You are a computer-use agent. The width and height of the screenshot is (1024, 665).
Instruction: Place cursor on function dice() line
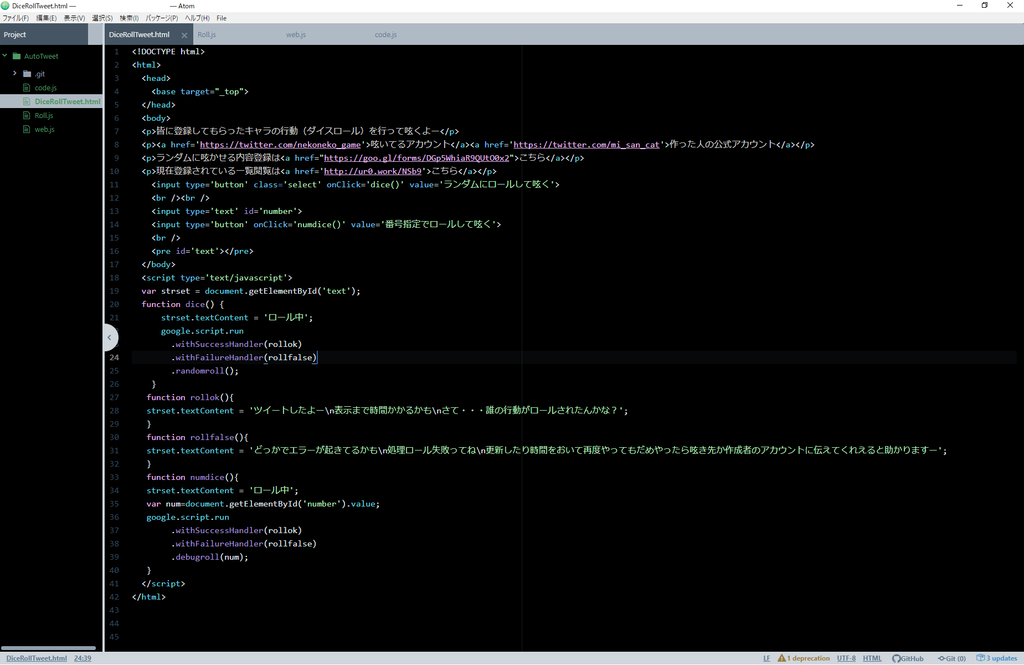pos(183,304)
